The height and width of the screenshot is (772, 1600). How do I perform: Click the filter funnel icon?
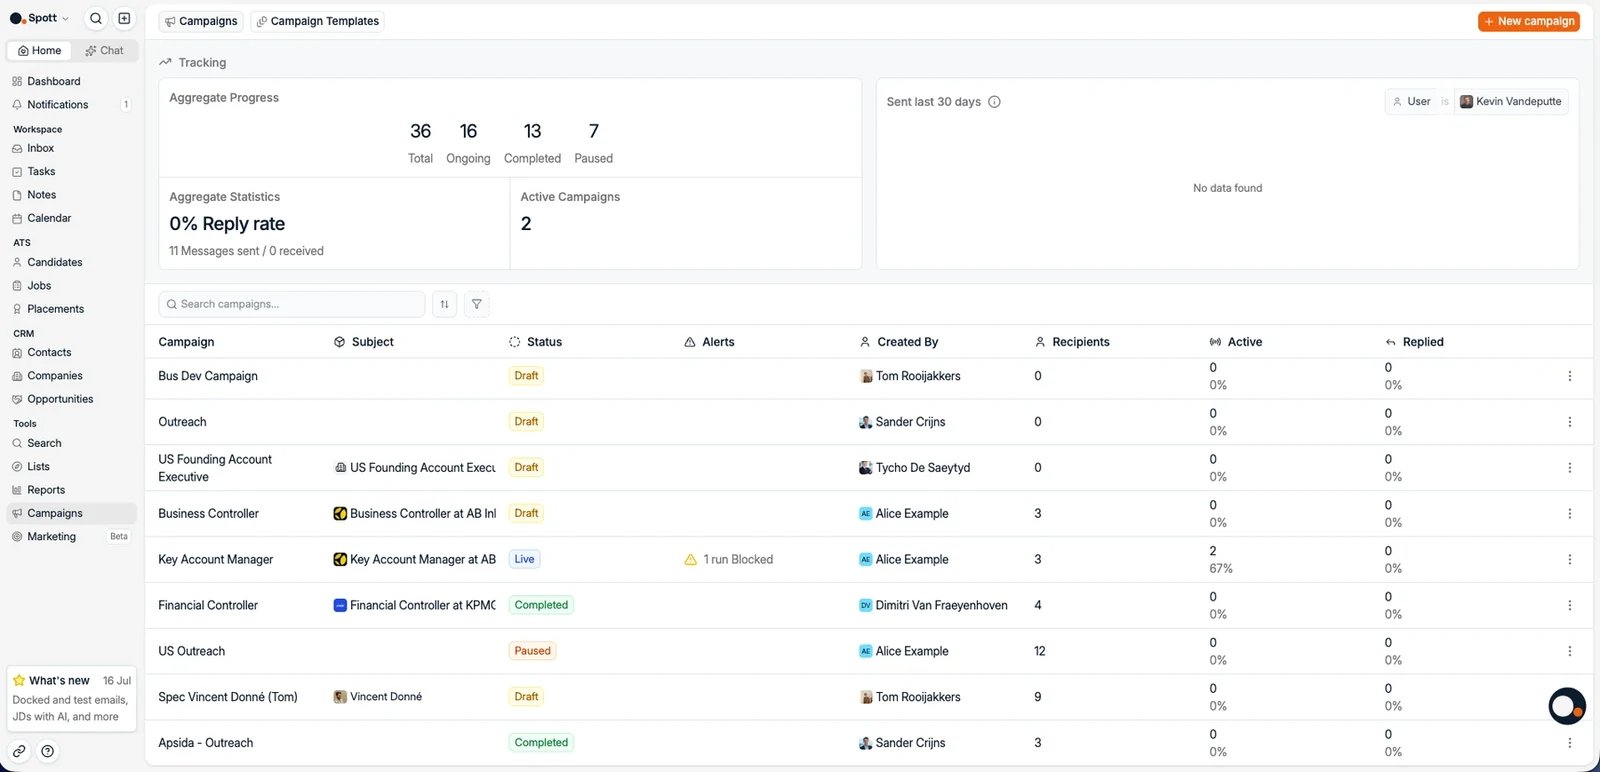(x=477, y=304)
